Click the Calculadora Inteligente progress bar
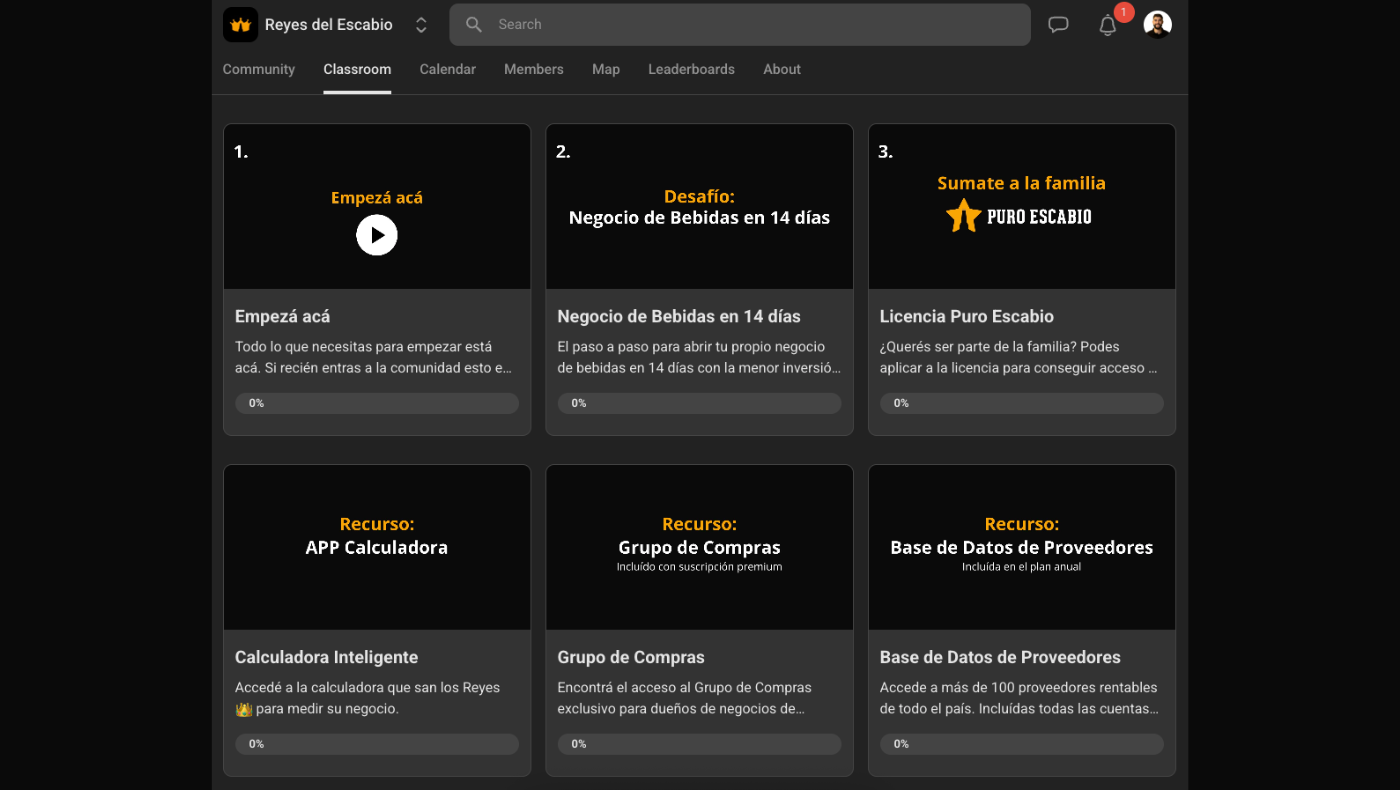Screen dimensions: 1400x790 pyautogui.click(x=377, y=744)
